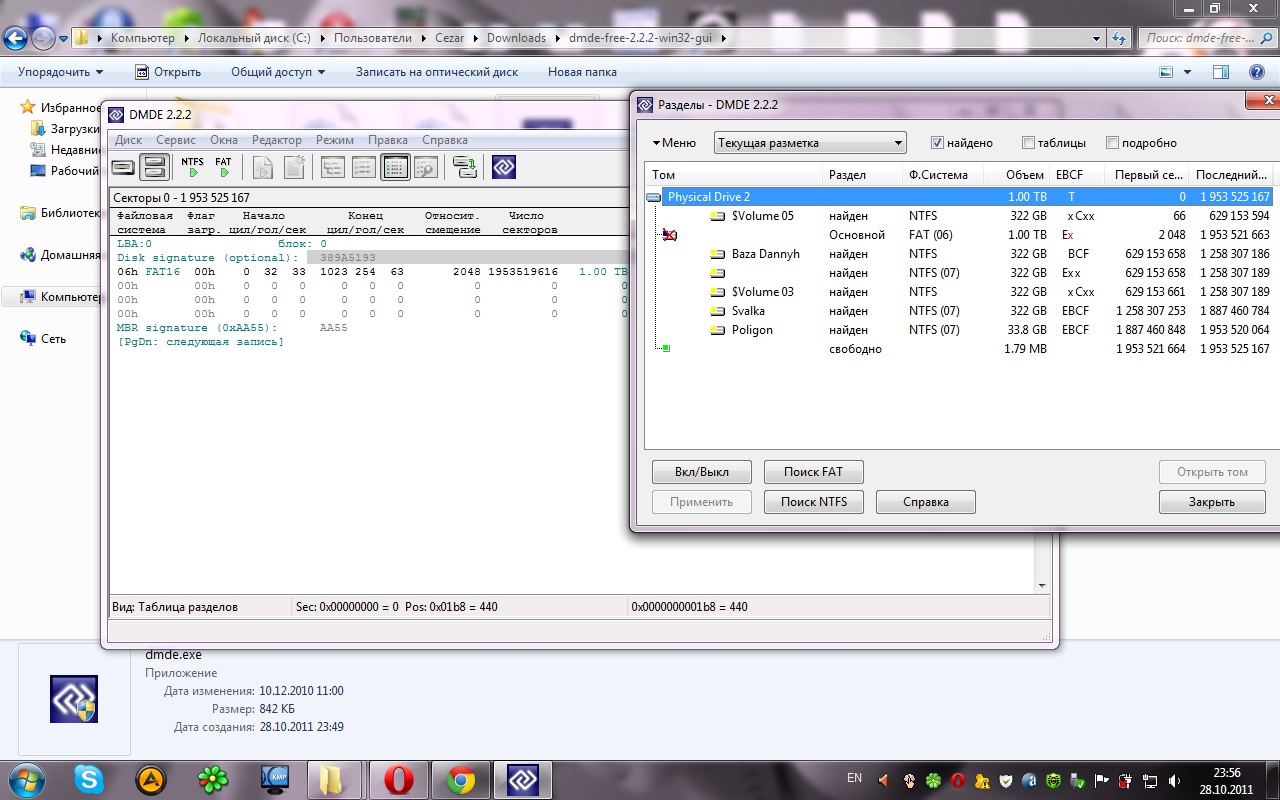Click the Poligon volume icon
This screenshot has width=1280, height=800.
tap(717, 330)
